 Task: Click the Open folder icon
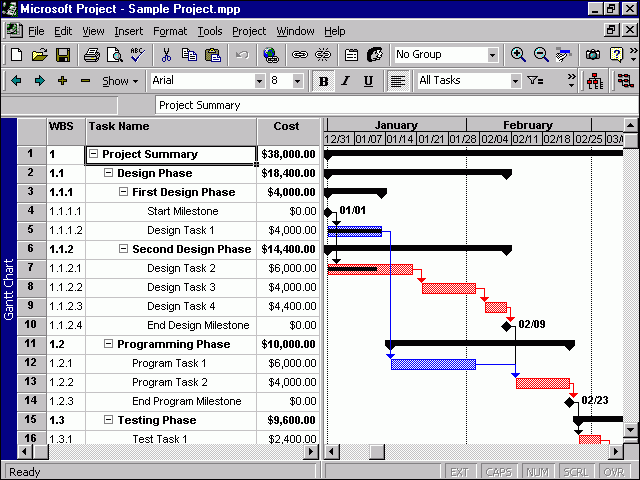coord(39,55)
